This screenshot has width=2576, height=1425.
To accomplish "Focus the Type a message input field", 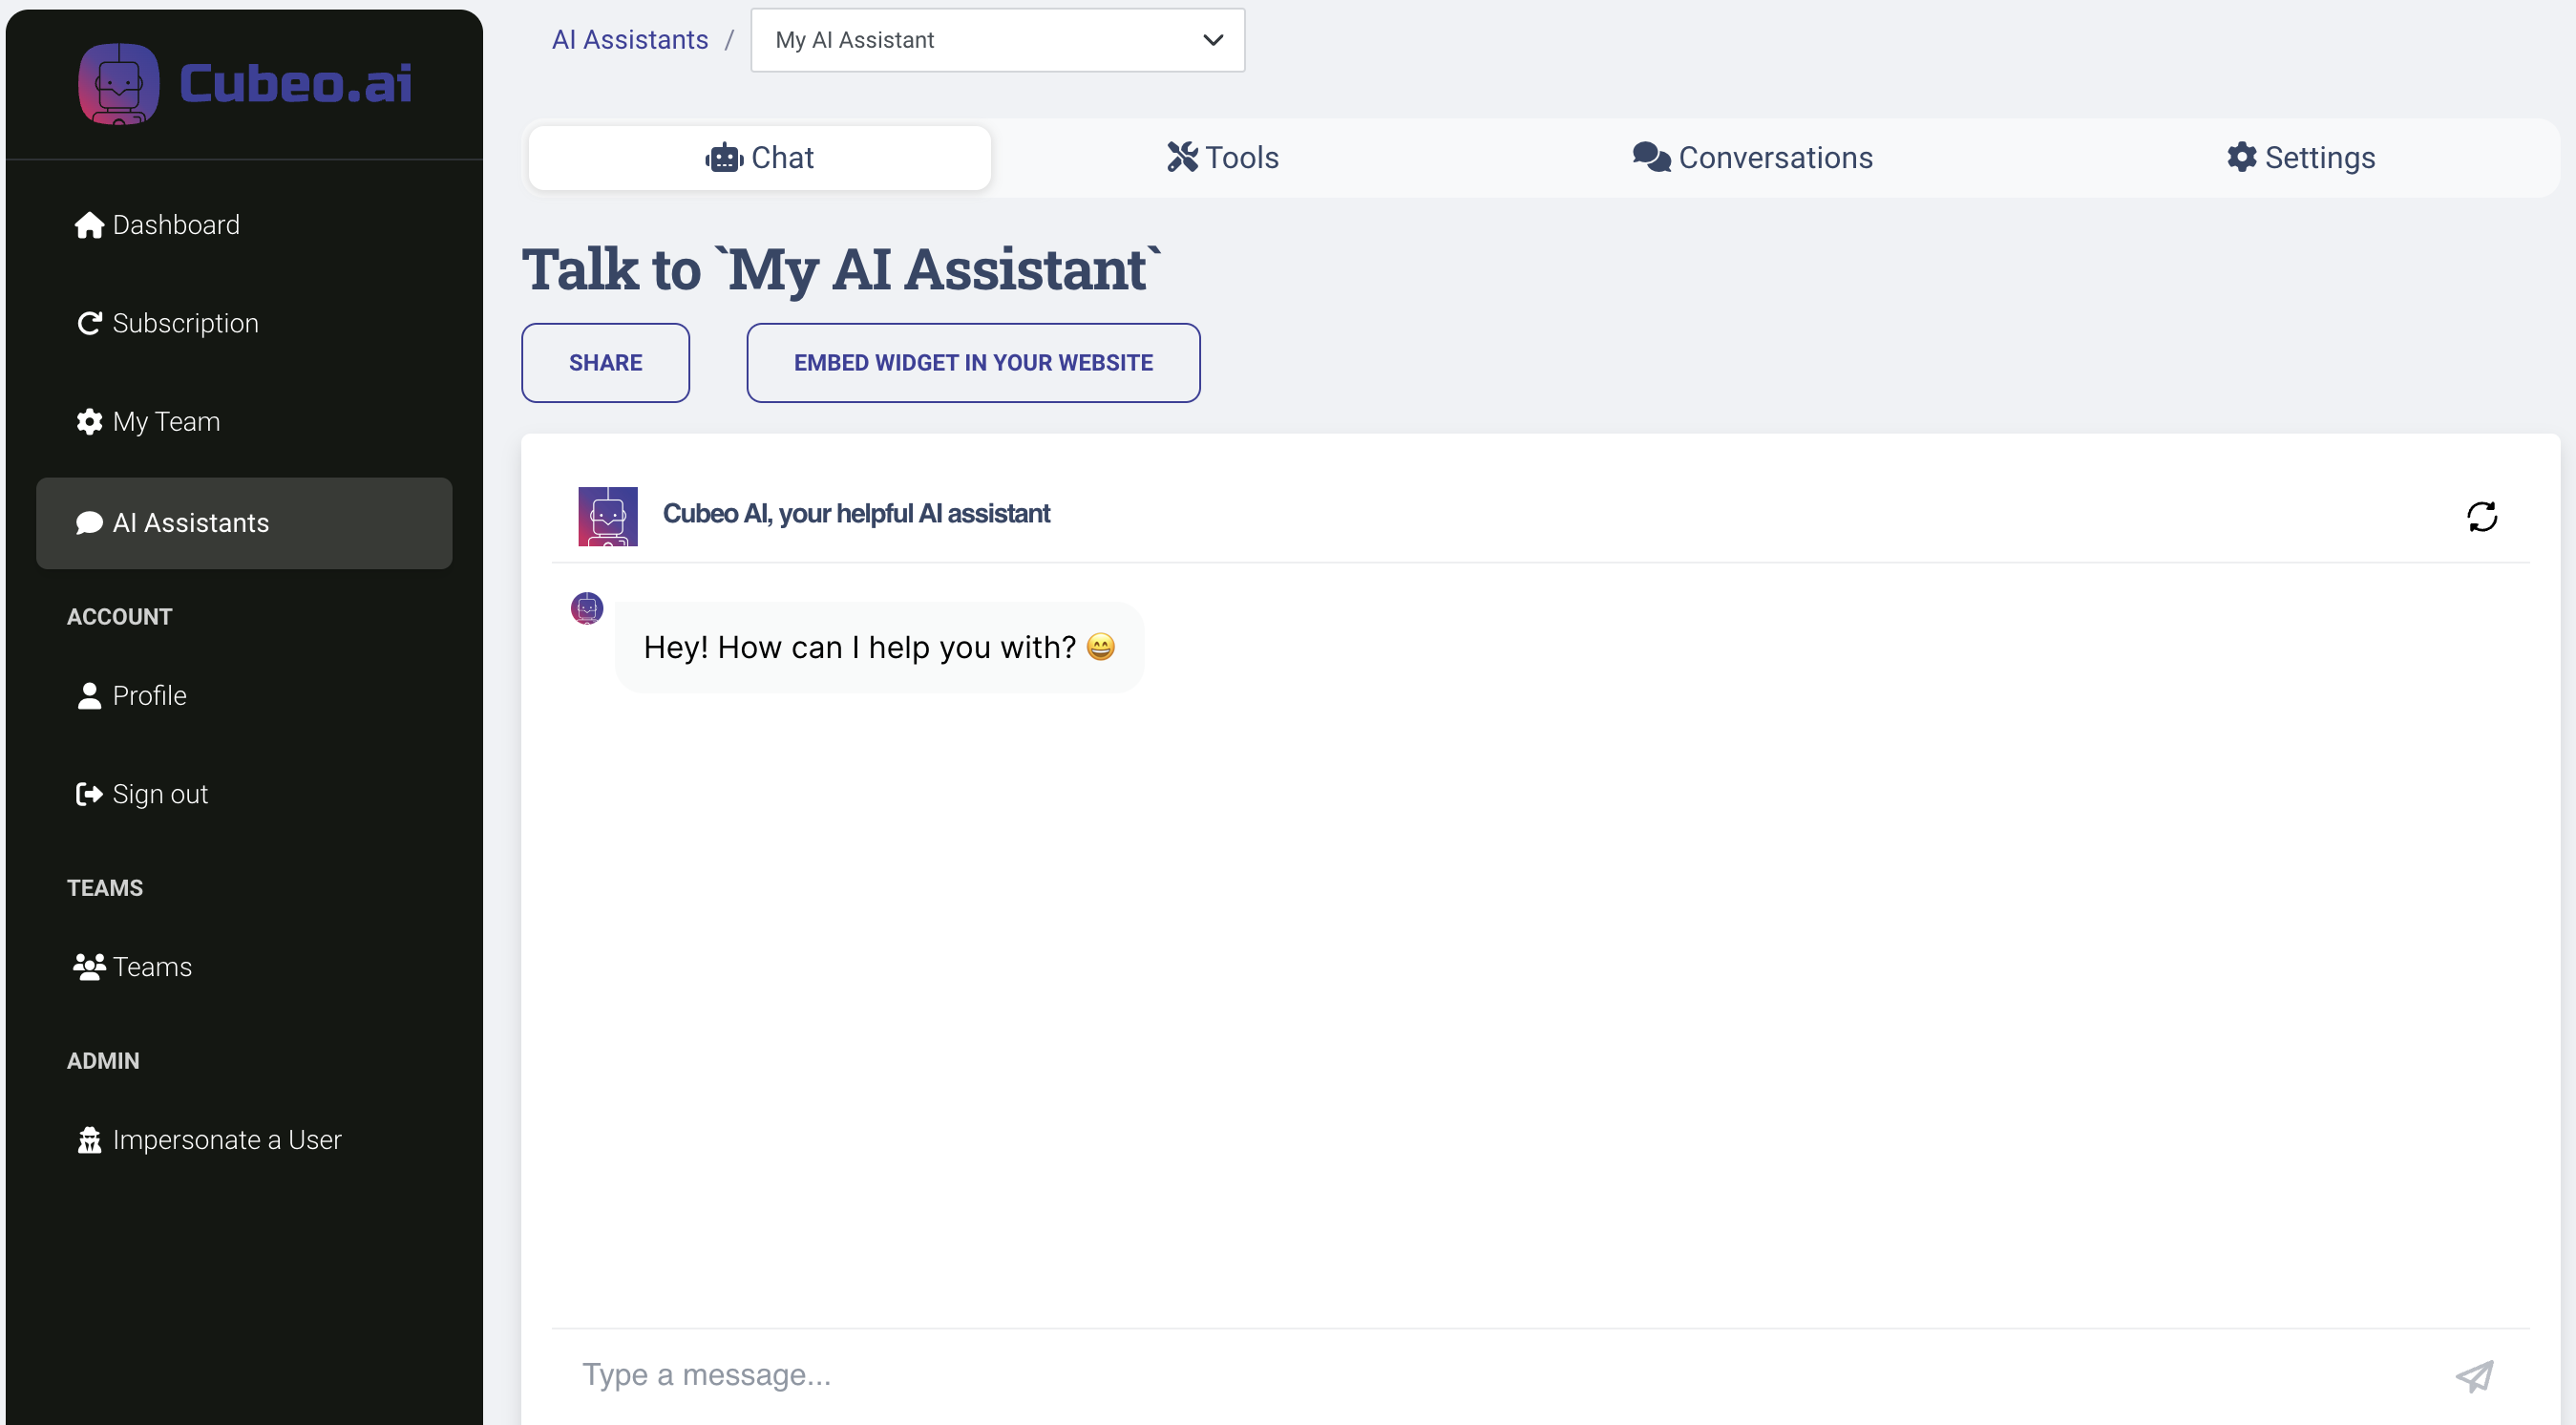I will point(1400,1375).
